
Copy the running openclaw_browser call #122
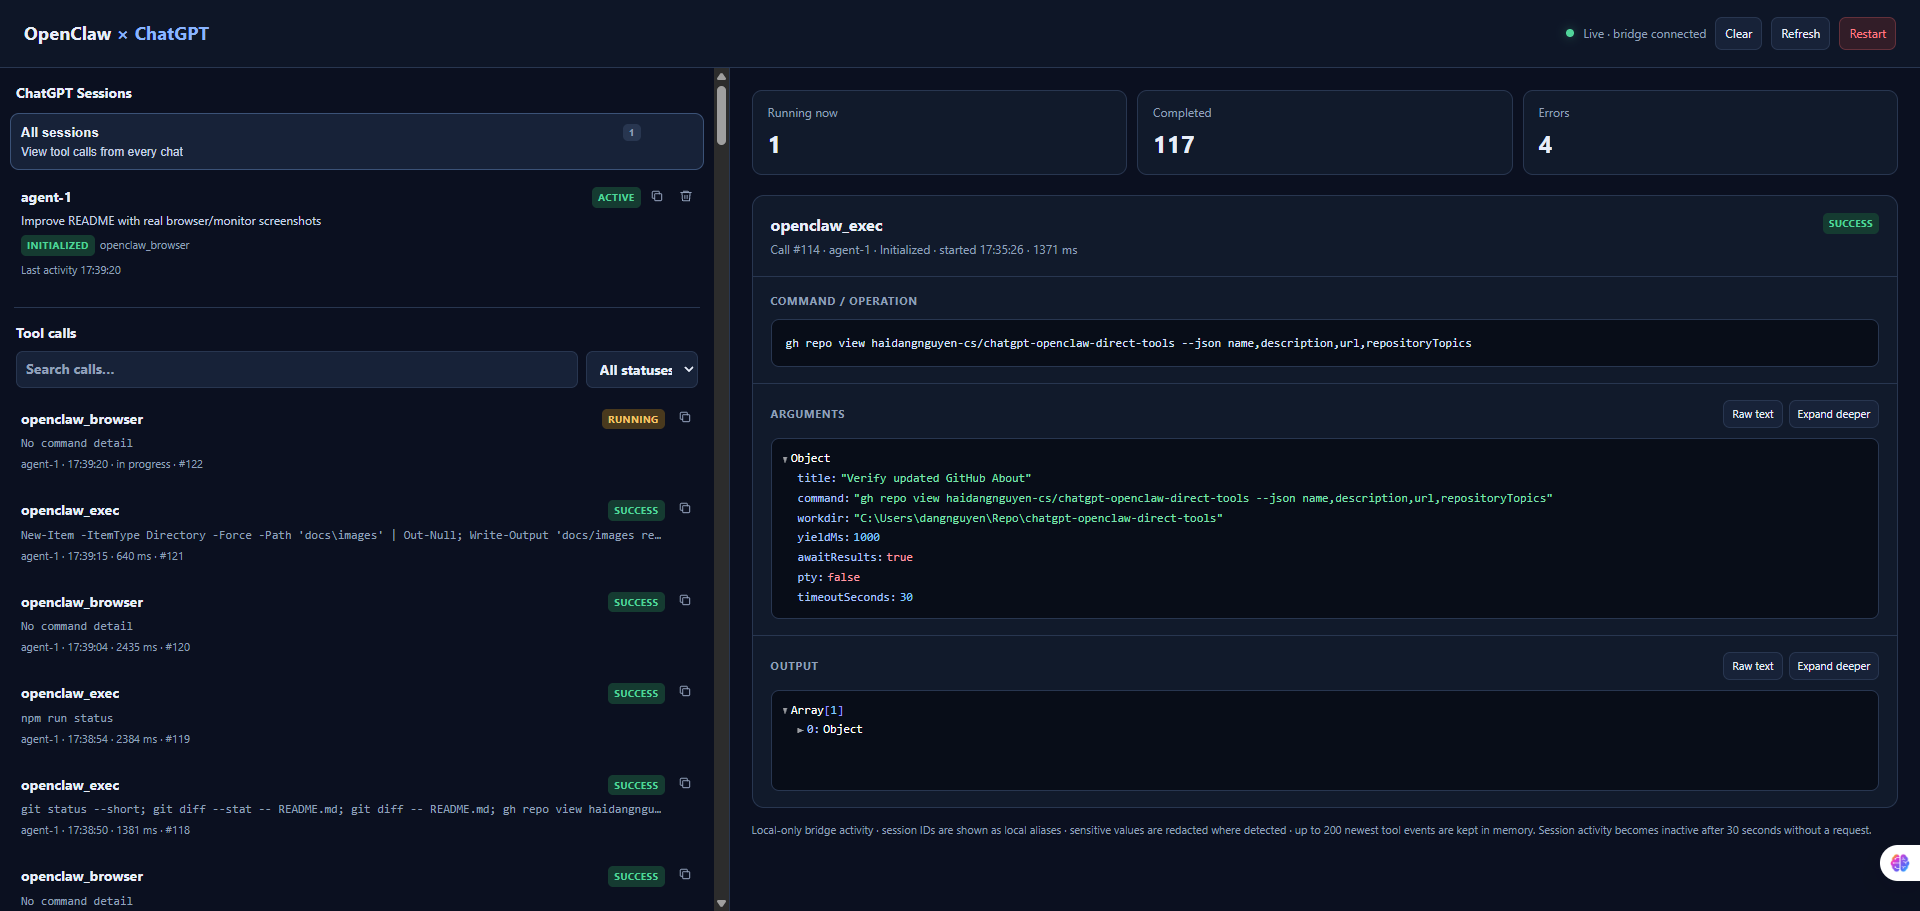pos(685,417)
